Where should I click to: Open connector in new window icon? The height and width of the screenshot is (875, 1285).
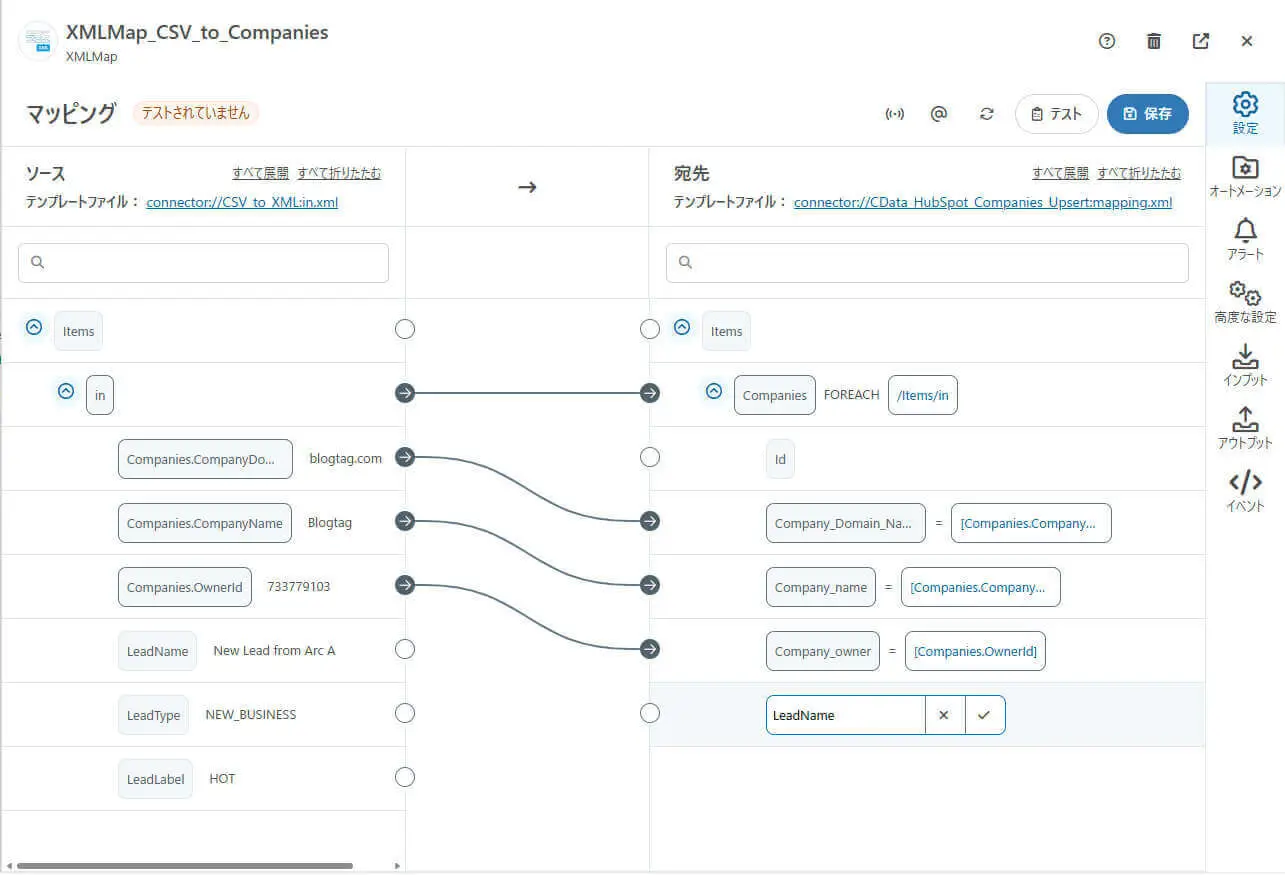coord(1201,41)
